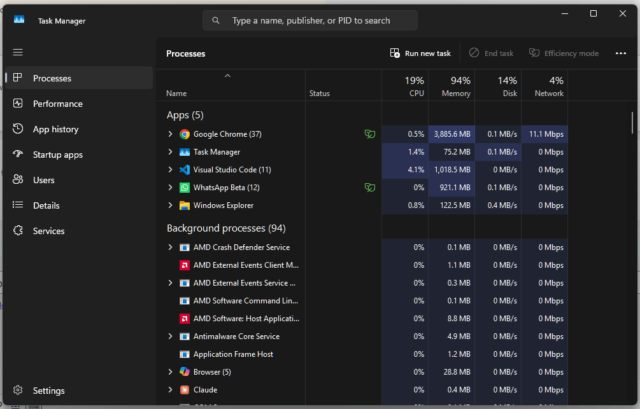Click the Task Manager title bar icon
The image size is (640, 409).
[x=19, y=20]
